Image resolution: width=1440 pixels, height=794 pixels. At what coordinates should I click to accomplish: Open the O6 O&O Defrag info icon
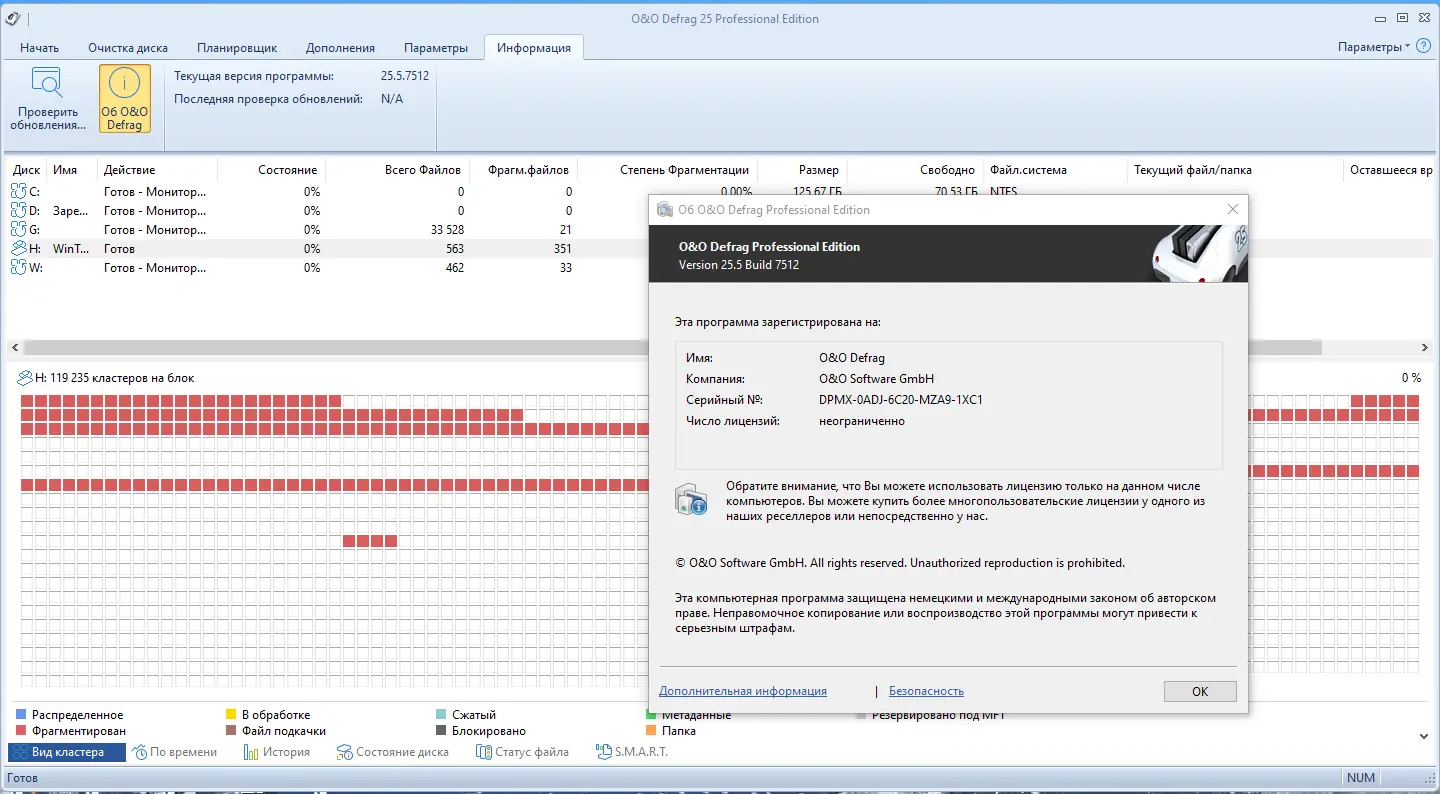tap(124, 97)
